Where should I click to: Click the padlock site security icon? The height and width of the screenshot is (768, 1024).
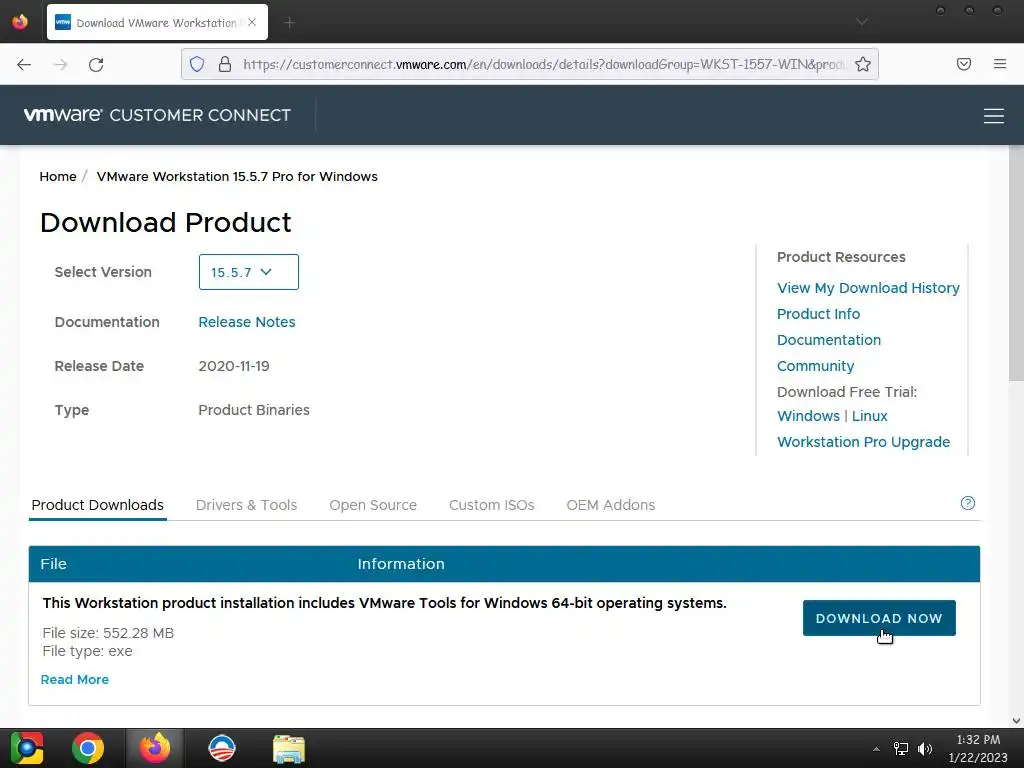coord(225,64)
